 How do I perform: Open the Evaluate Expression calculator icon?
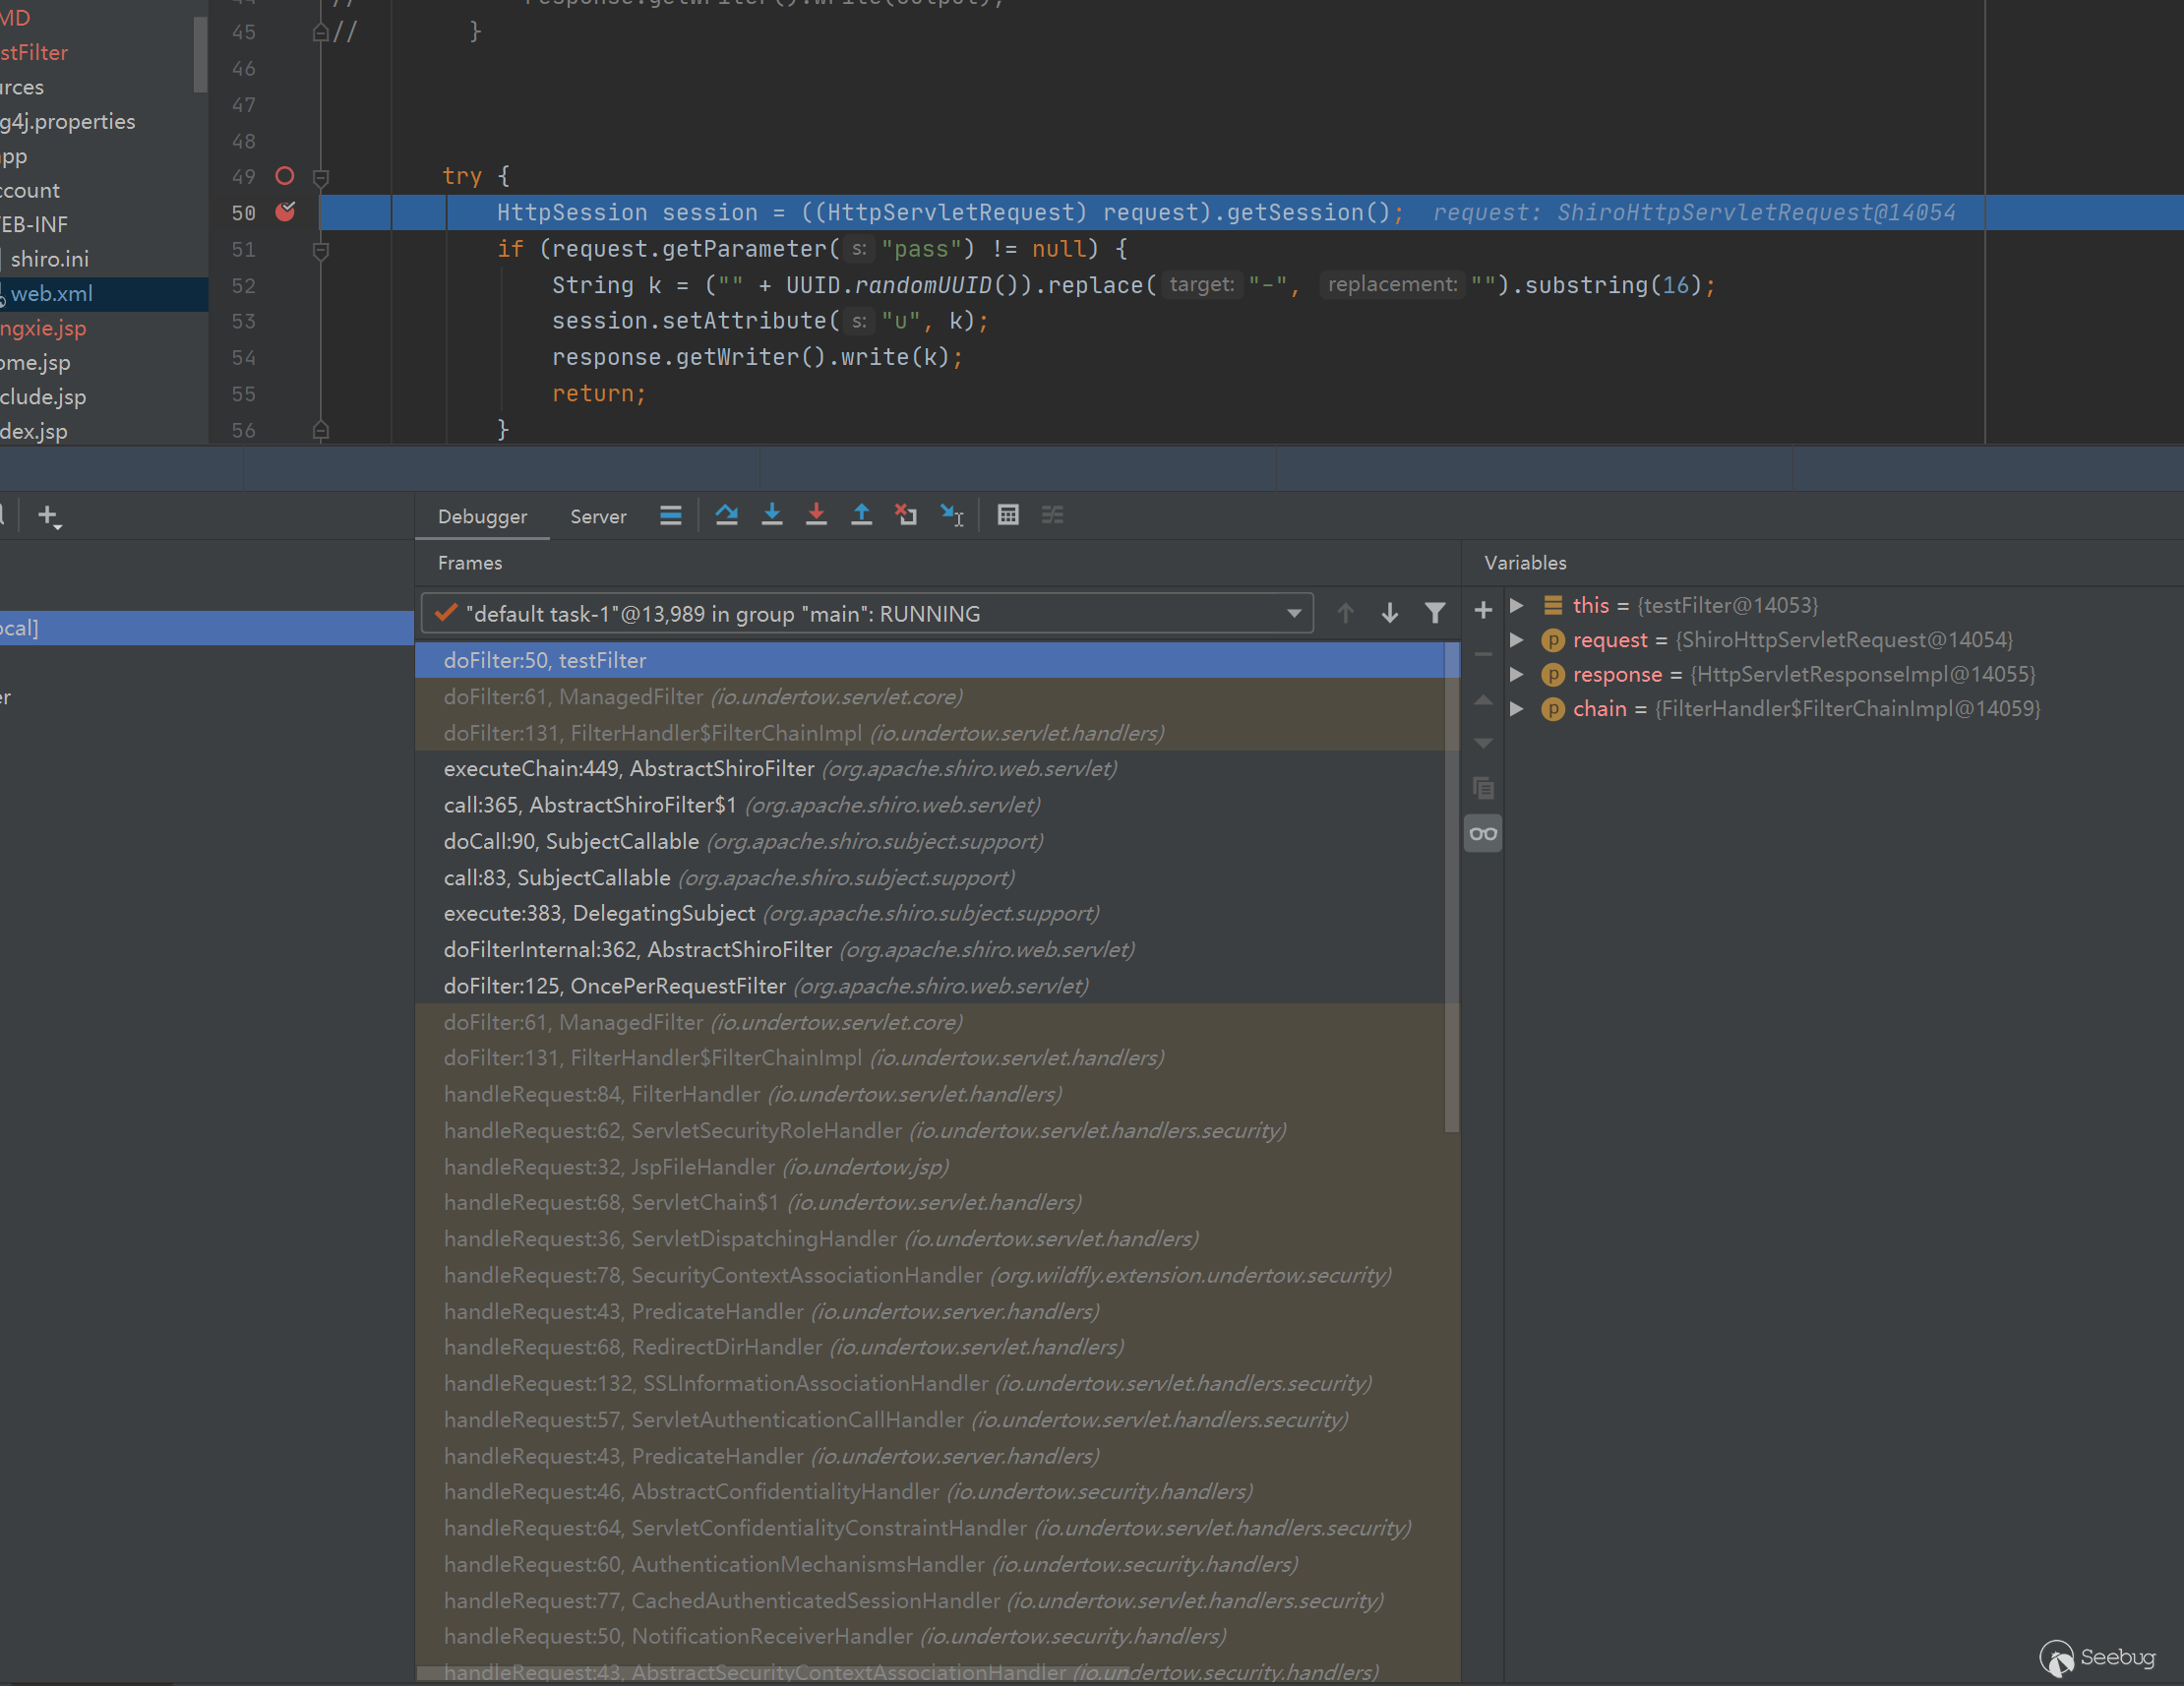point(1008,515)
